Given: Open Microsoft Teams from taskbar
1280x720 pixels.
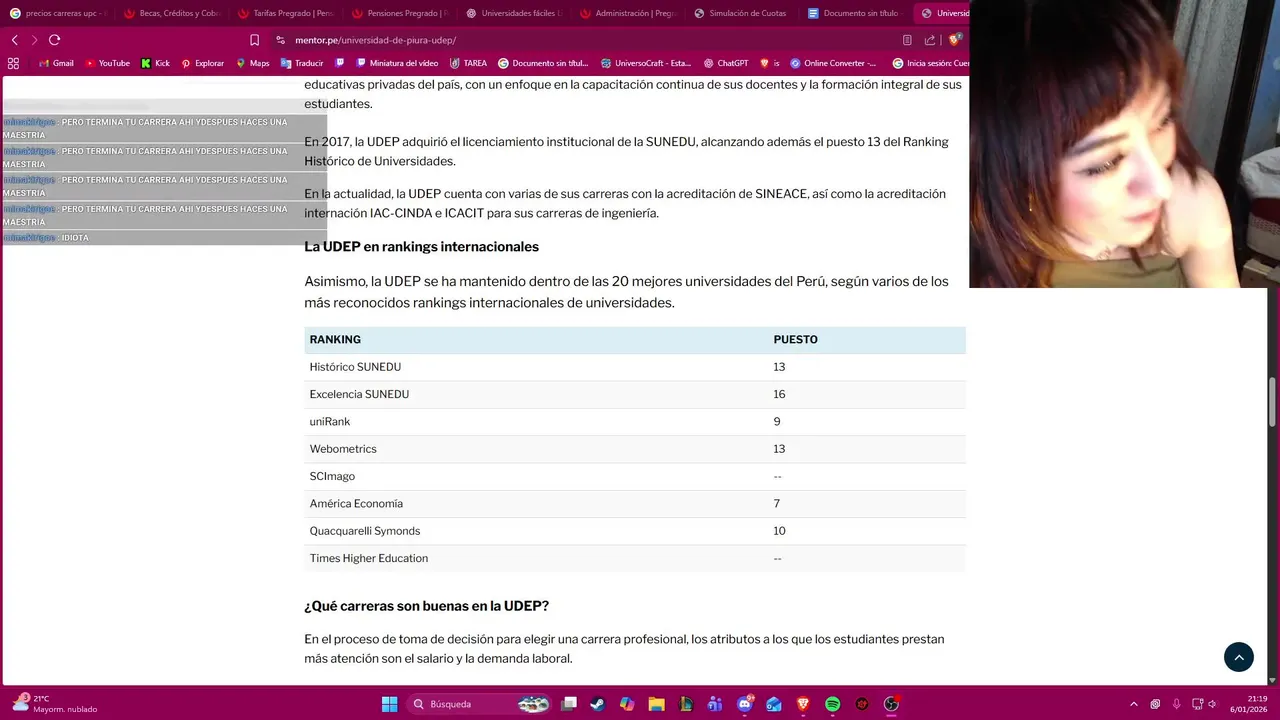Looking at the screenshot, I should point(715,704).
